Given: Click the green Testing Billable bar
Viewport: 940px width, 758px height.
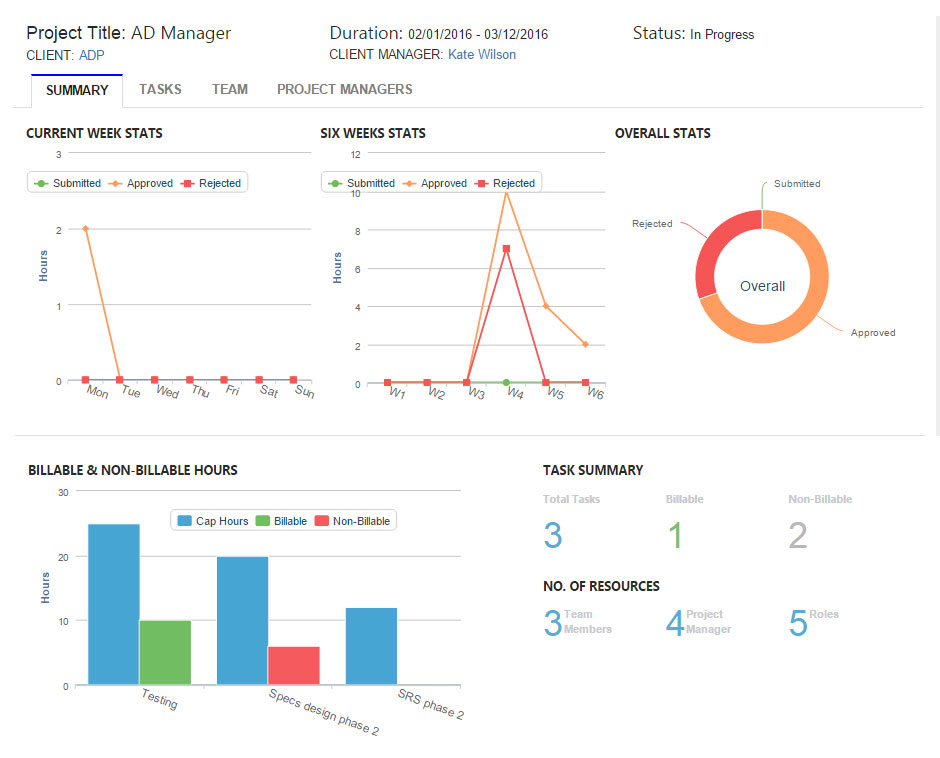Looking at the screenshot, I should (x=164, y=652).
